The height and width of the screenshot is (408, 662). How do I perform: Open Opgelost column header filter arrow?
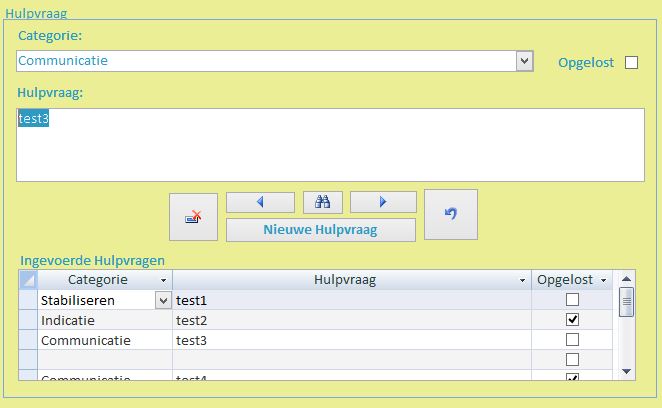(603, 280)
